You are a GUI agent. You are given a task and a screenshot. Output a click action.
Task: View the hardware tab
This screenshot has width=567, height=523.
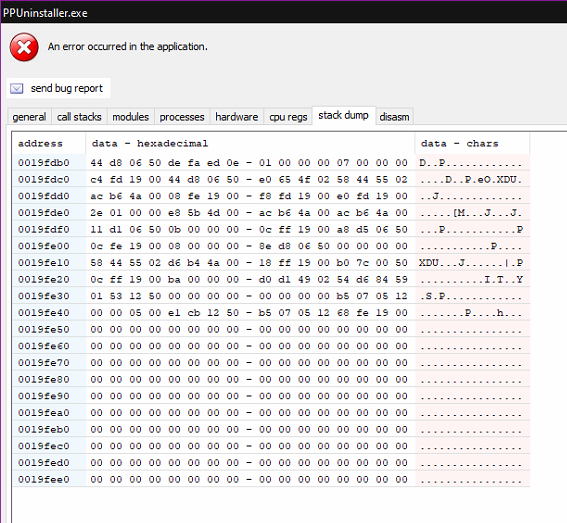(237, 117)
